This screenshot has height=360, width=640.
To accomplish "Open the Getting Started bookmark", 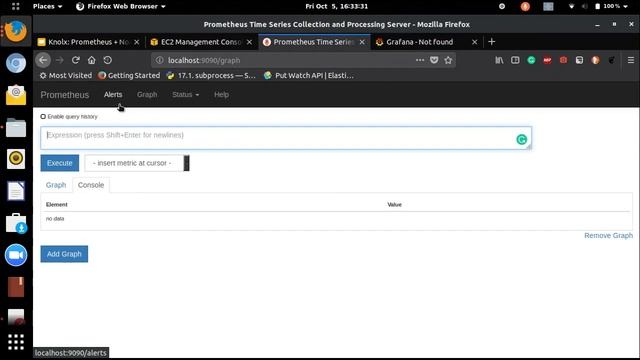I will [129, 76].
